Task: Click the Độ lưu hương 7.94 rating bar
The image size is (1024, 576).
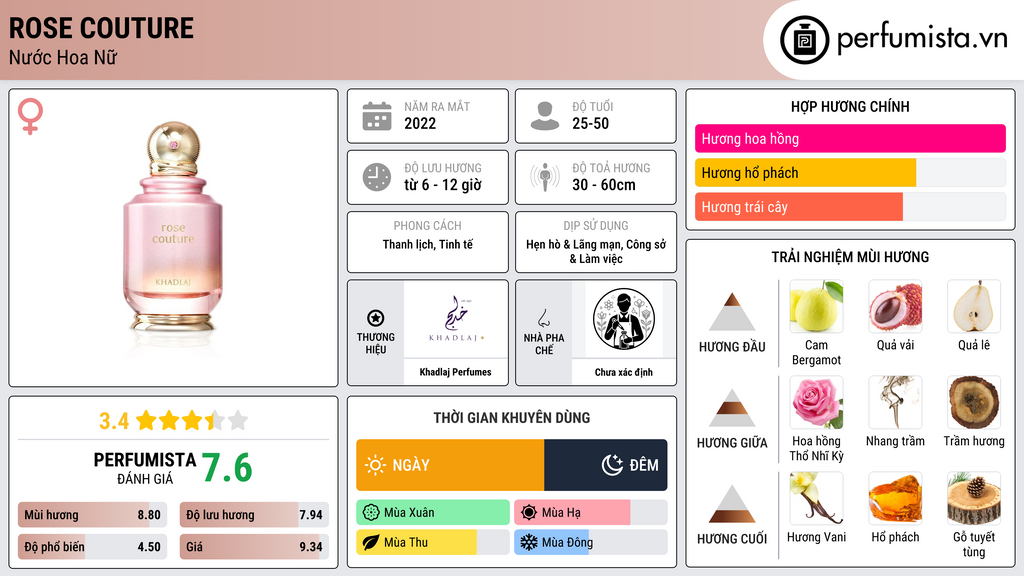Action: 254,515
